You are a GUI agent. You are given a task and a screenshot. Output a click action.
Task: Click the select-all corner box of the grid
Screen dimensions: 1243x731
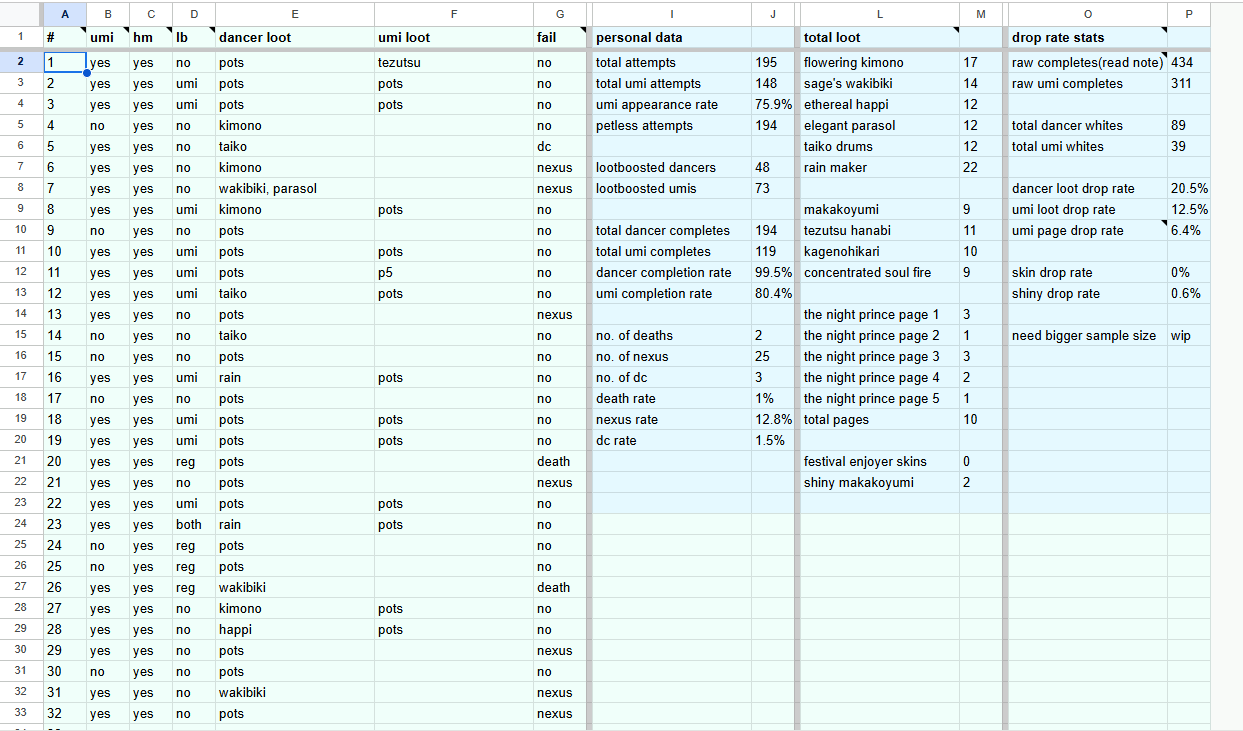click(20, 14)
